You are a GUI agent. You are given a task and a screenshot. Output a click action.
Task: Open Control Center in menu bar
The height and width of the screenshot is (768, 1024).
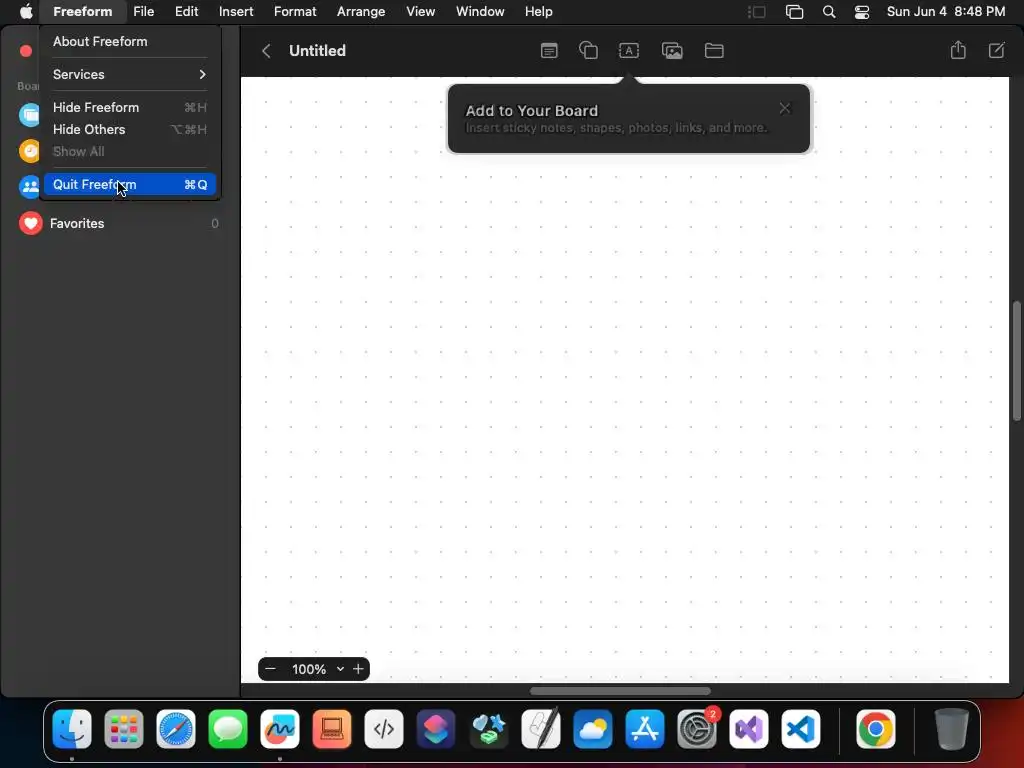(x=862, y=12)
